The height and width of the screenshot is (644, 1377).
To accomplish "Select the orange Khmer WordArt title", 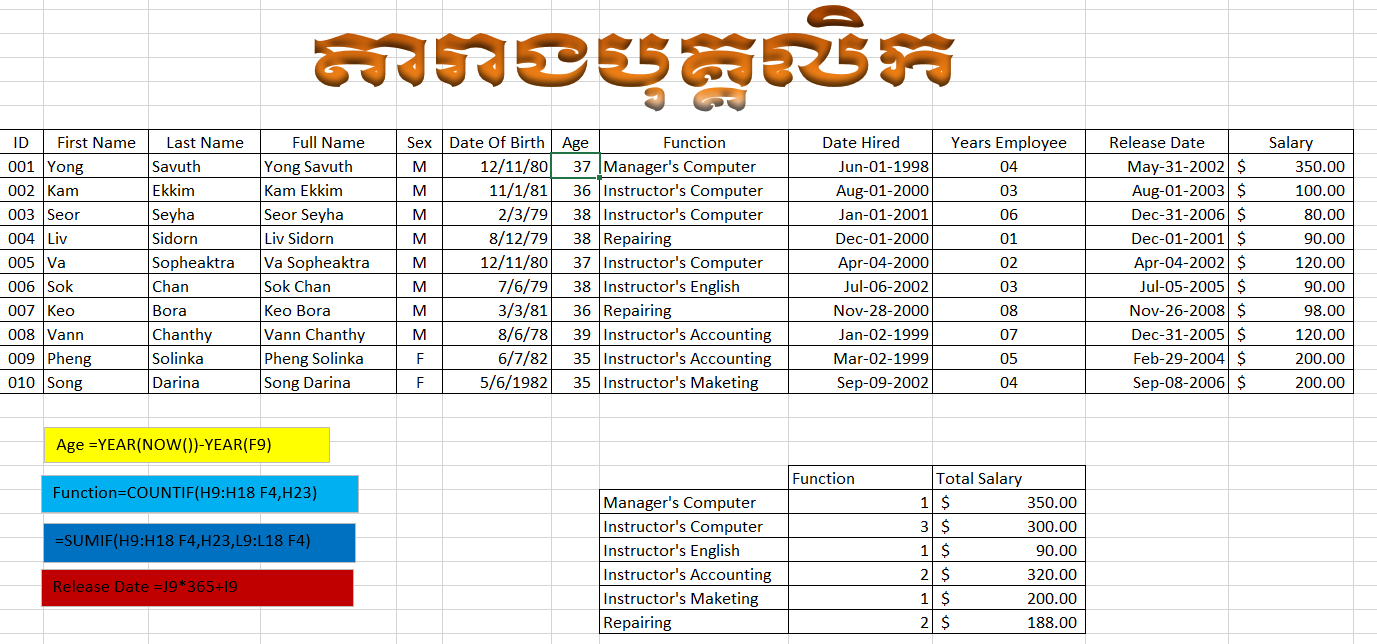I will point(633,59).
